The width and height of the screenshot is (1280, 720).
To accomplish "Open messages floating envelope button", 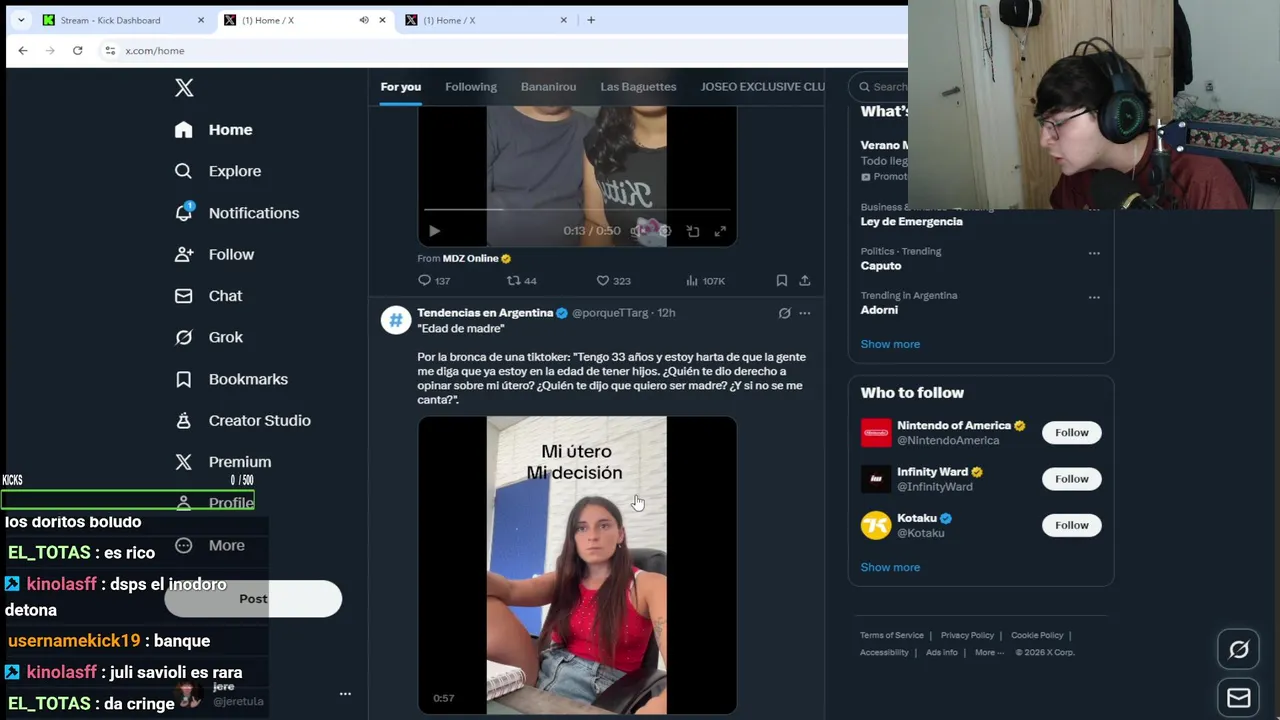I will tap(1238, 698).
